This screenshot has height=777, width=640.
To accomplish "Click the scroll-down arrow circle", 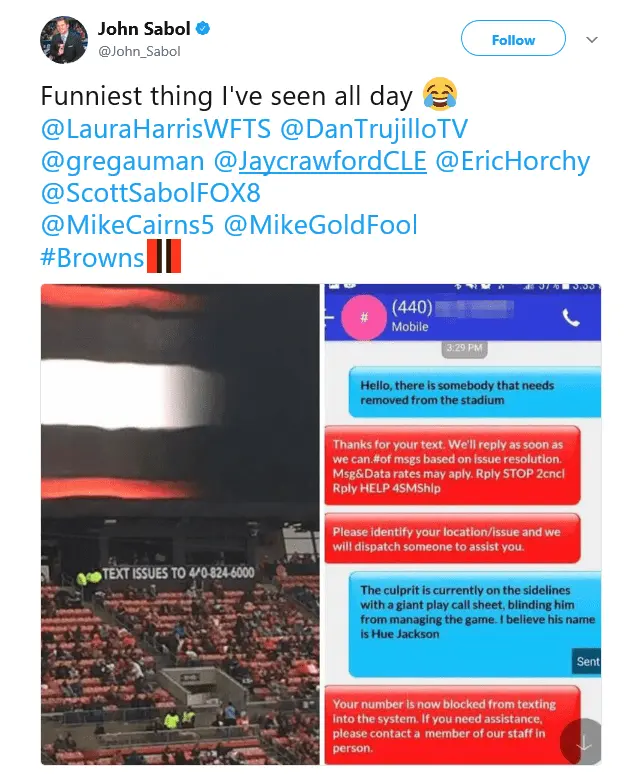I will click(581, 741).
